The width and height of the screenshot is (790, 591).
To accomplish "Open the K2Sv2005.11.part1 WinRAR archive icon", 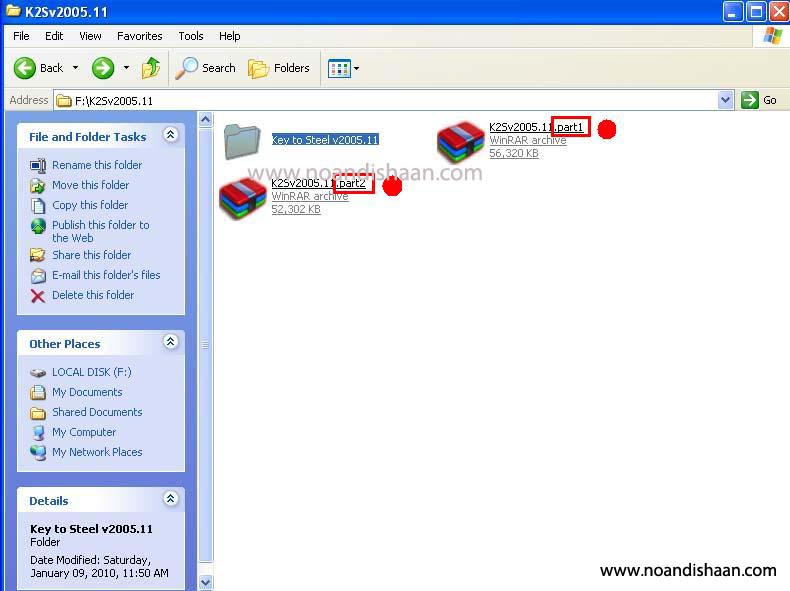I will tap(460, 142).
